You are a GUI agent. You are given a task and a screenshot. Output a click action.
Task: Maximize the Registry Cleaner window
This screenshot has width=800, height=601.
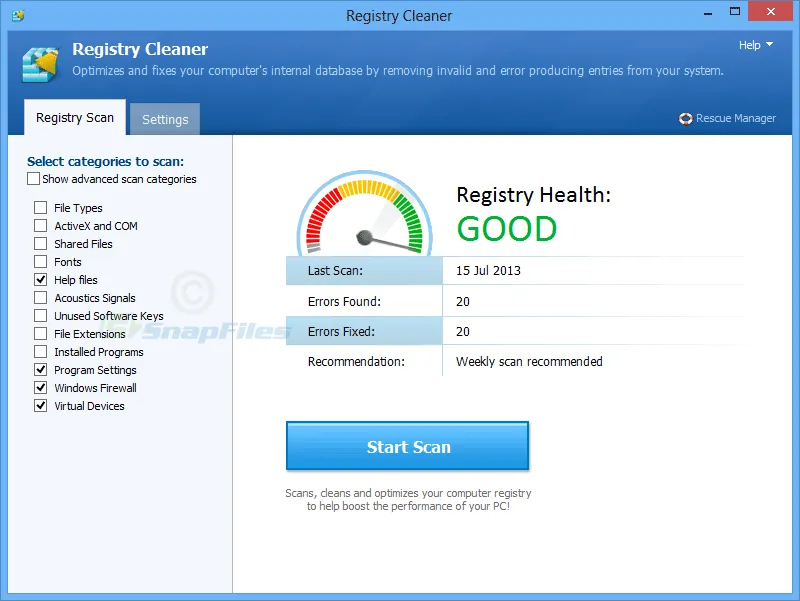[735, 12]
